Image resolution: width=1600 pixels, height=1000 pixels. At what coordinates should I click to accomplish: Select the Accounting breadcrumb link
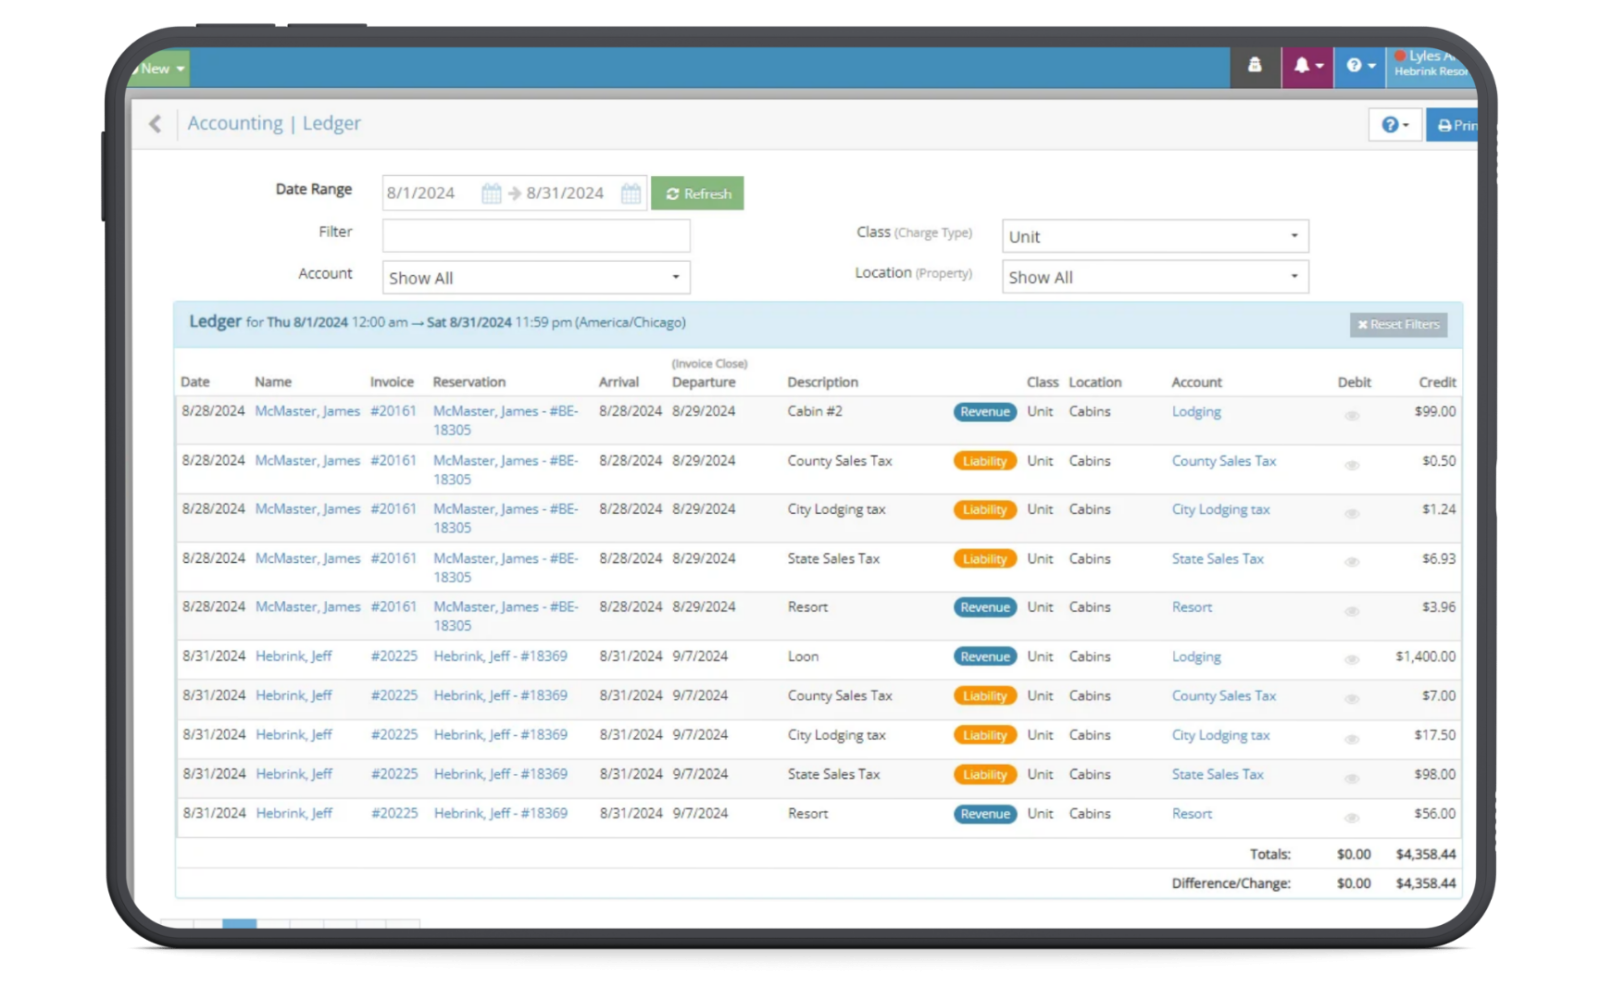coord(235,123)
